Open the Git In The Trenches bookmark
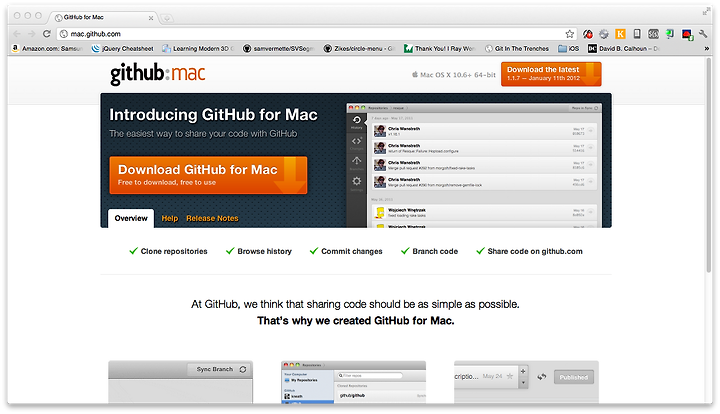720x414 pixels. (517, 49)
